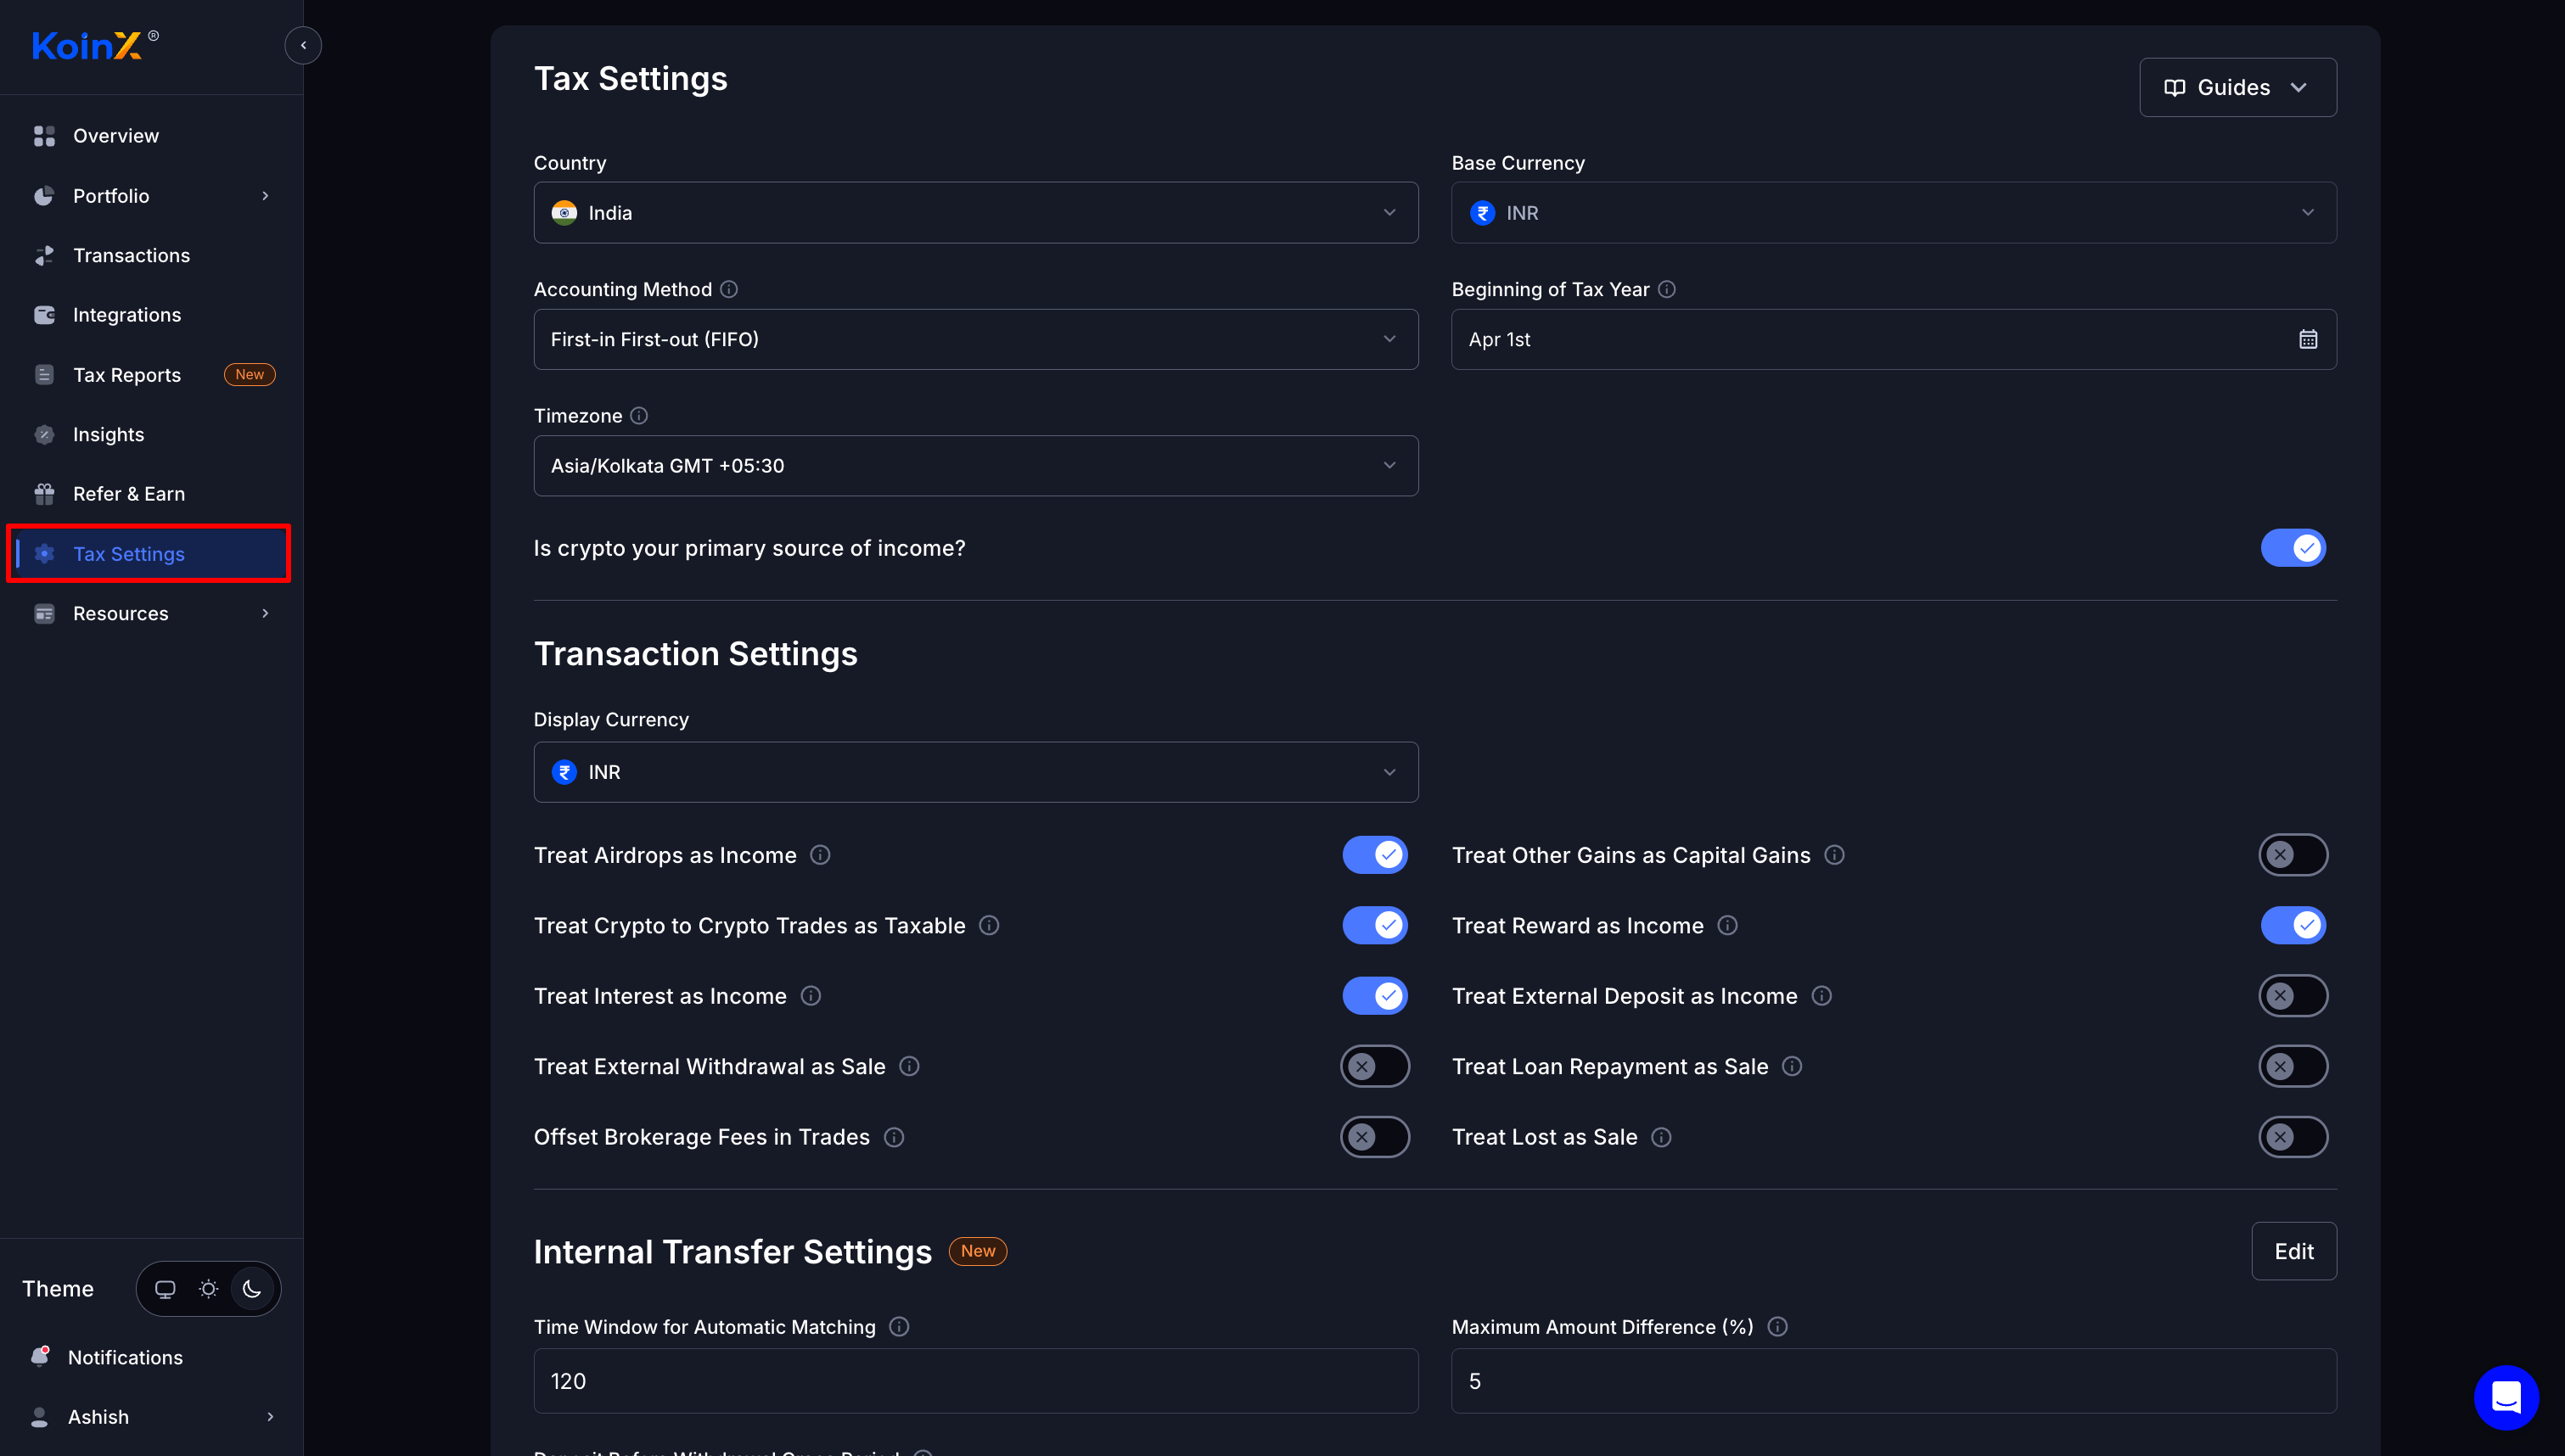Switch to dark mode moon icon
This screenshot has height=1456, width=2565.
[252, 1289]
